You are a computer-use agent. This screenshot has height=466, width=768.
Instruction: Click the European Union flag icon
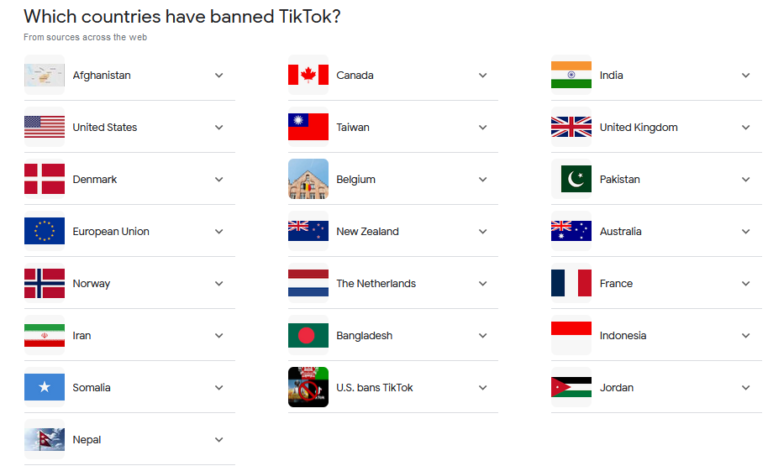coord(44,231)
